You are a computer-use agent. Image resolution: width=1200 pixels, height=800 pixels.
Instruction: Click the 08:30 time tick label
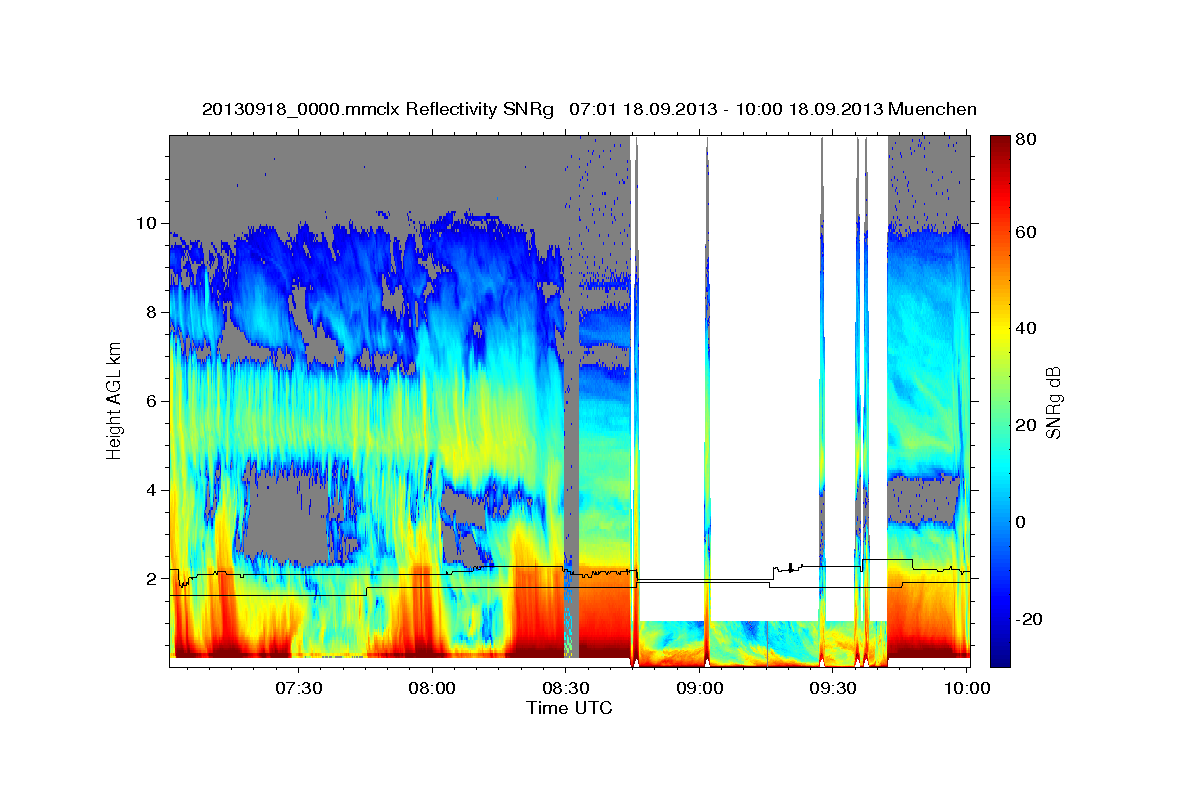pos(566,688)
